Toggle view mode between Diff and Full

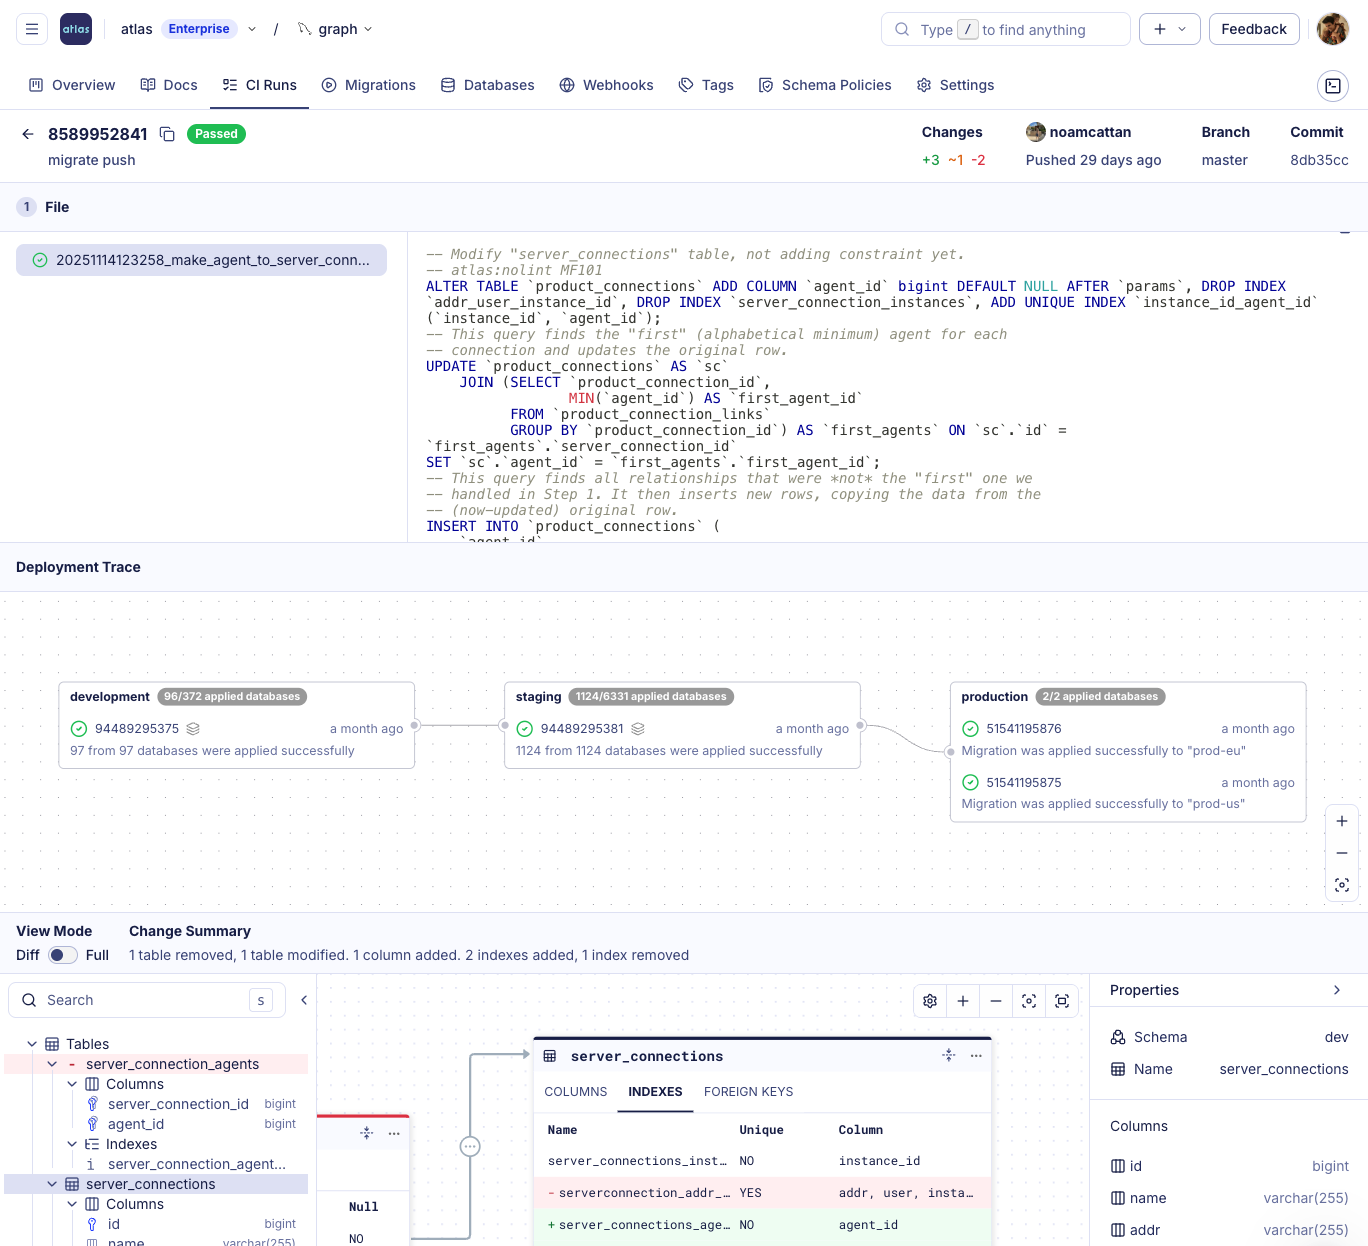[63, 955]
